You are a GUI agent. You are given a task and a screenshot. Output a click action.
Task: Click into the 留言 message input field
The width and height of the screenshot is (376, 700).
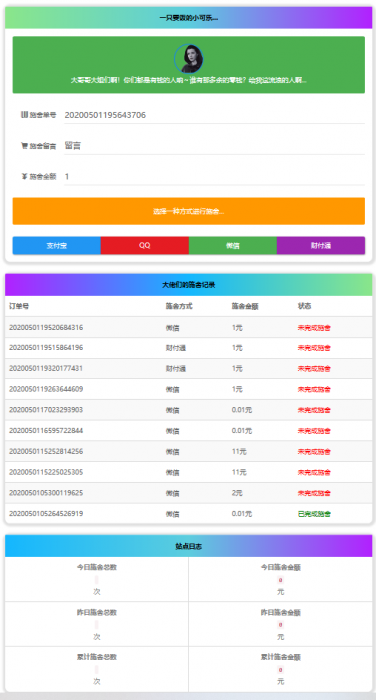point(214,146)
